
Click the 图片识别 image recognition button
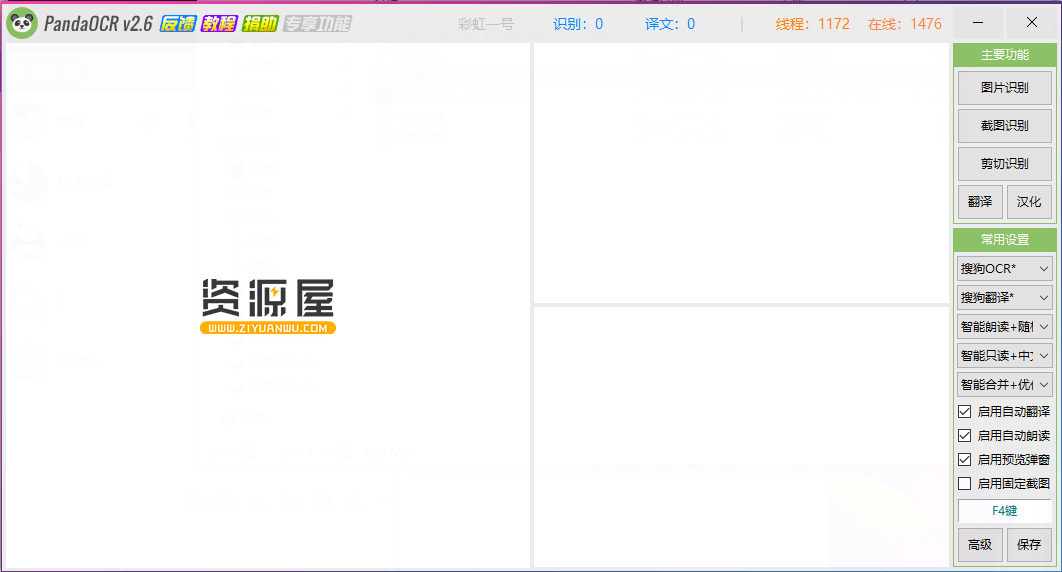coord(1004,88)
